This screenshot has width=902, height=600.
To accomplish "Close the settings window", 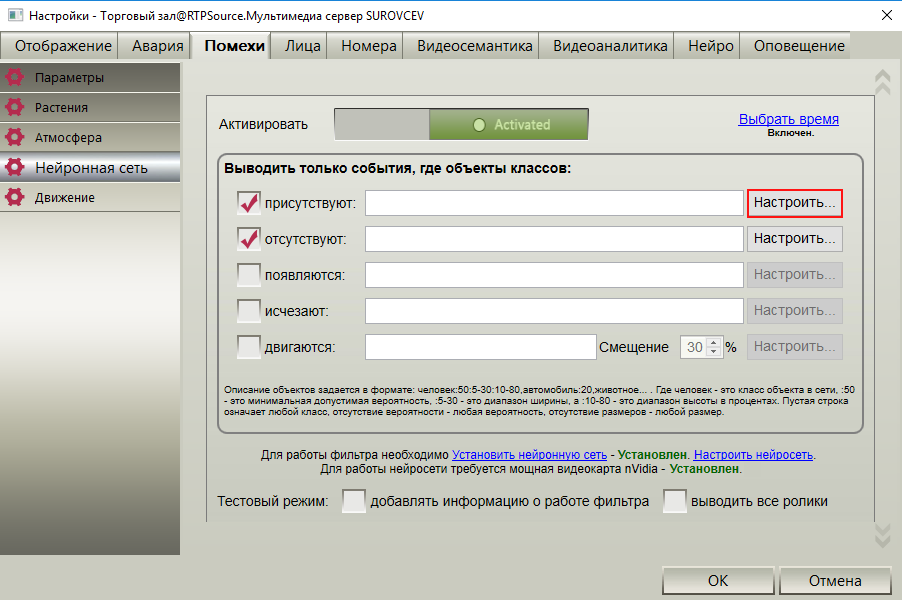I will click(x=887, y=16).
